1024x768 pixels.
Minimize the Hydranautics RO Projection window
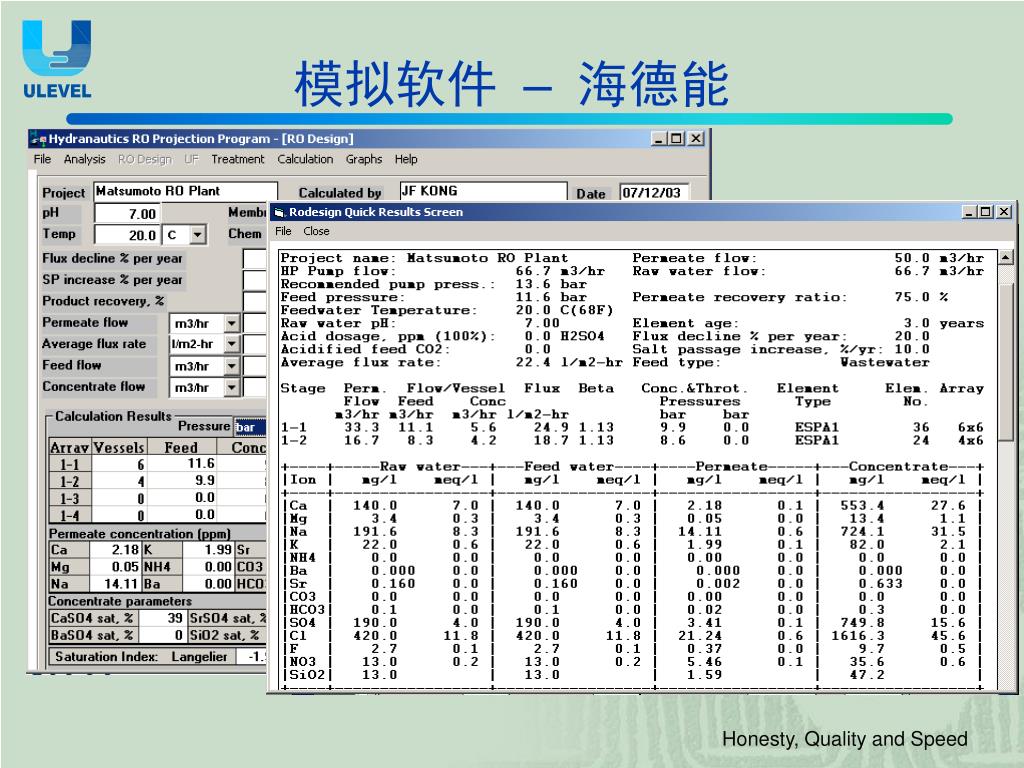(x=658, y=138)
